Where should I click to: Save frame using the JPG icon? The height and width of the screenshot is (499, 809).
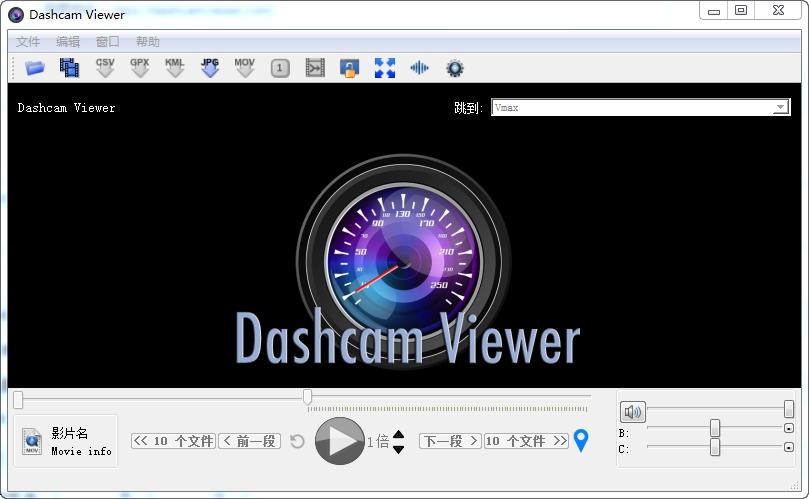click(x=209, y=68)
